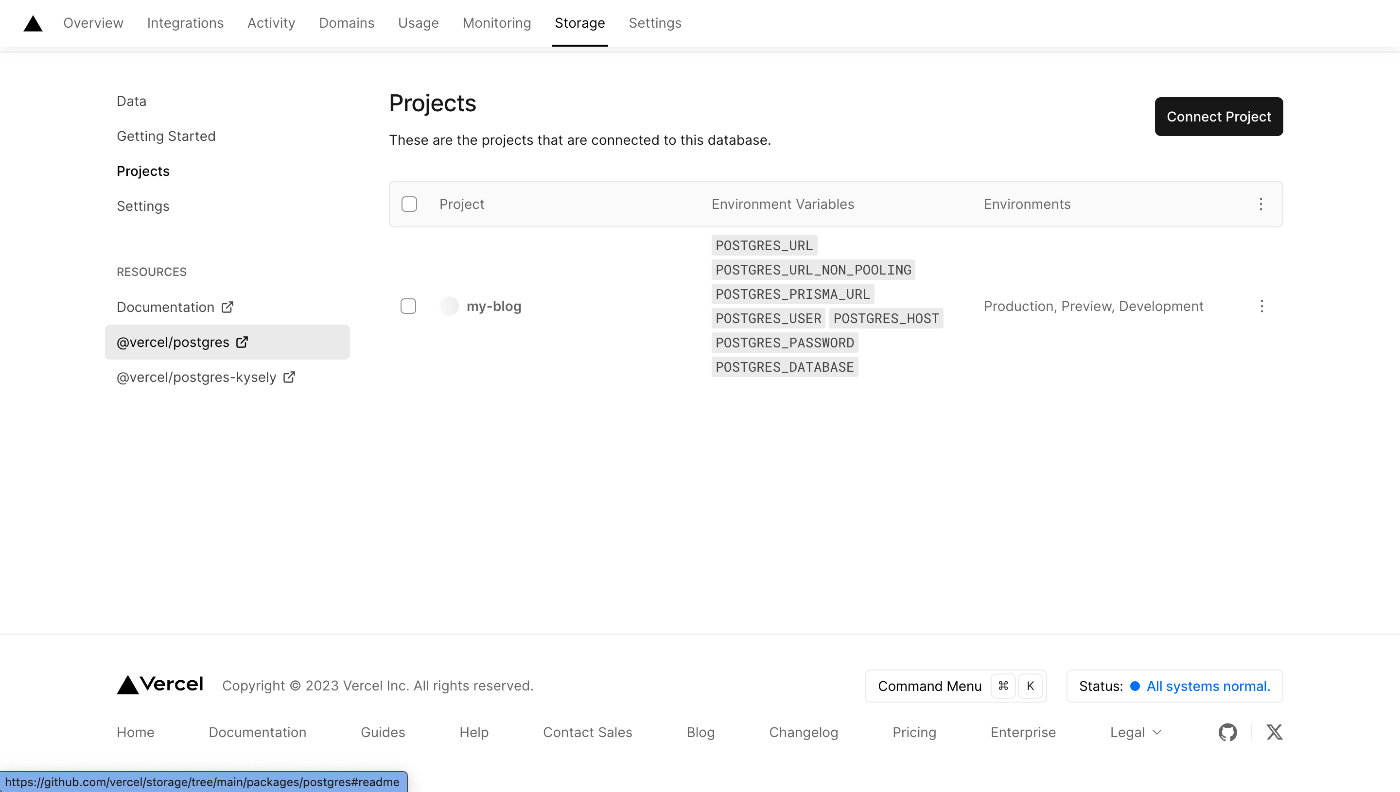Click the my-blog project avatar icon
Screen dimensions: 1400x792
pos(449,306)
